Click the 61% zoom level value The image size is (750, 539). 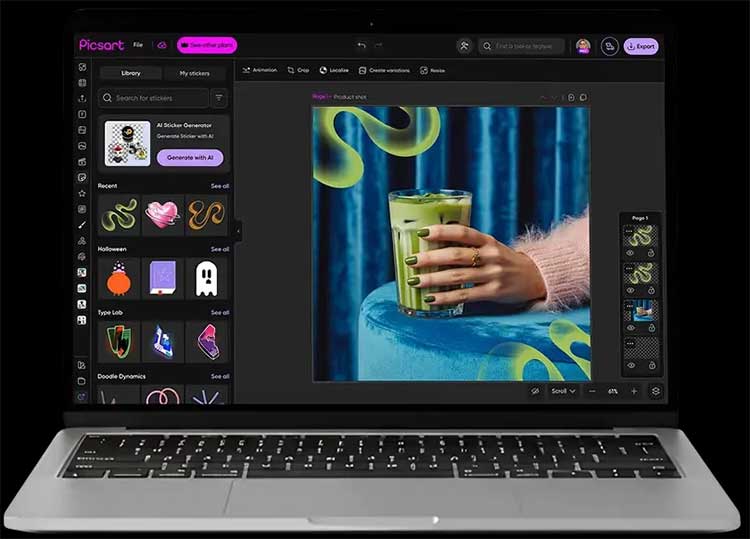coord(613,391)
